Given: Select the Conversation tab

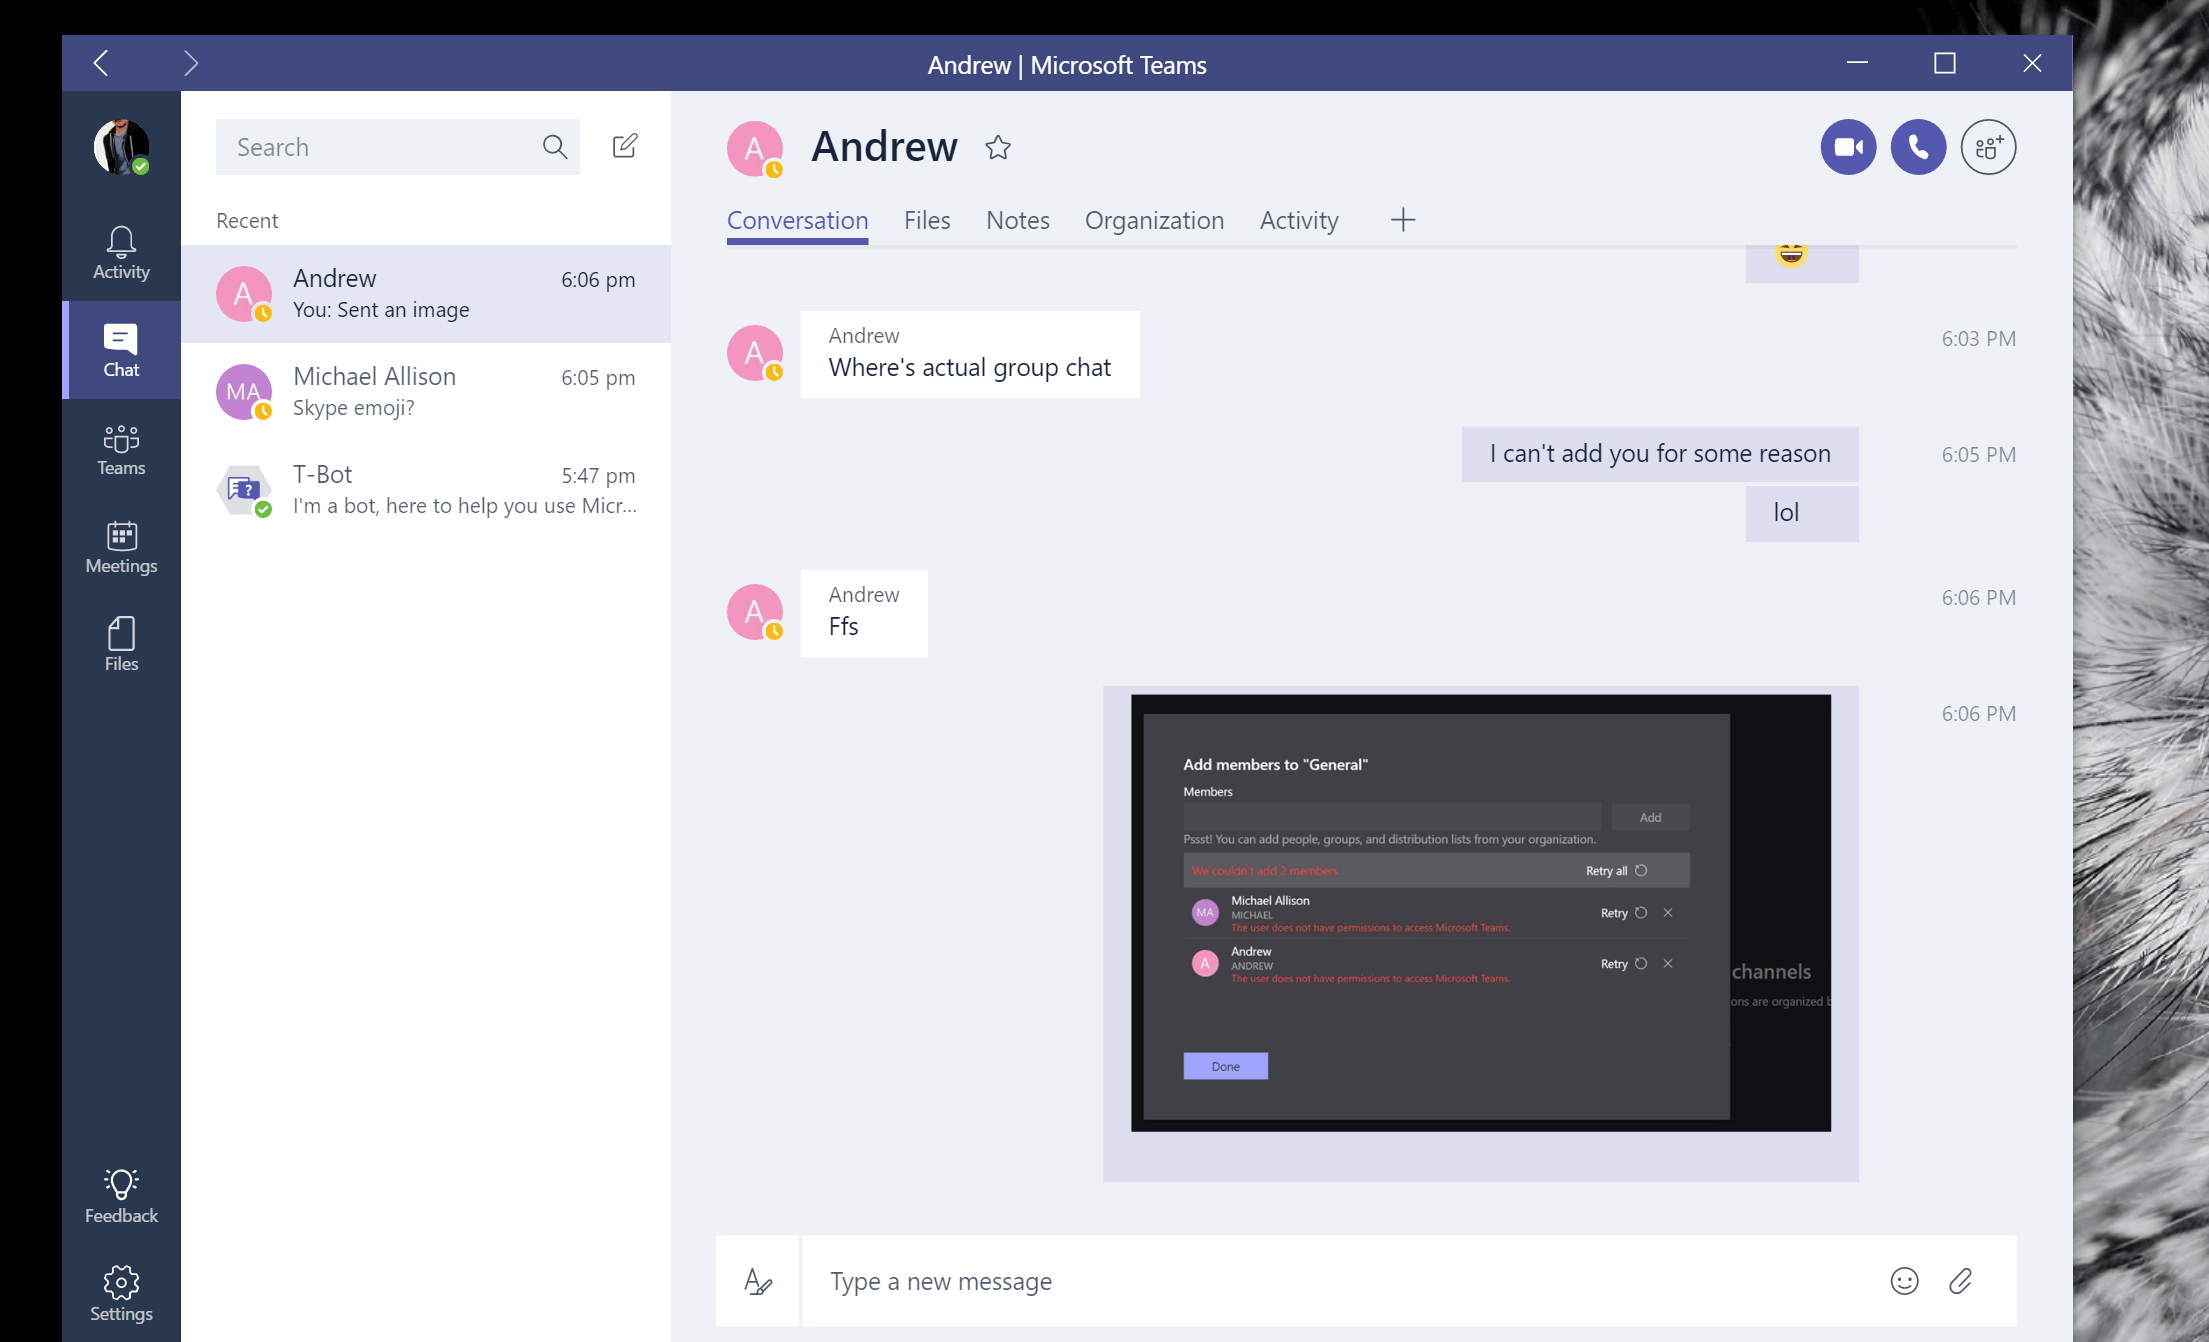Looking at the screenshot, I should tap(795, 221).
